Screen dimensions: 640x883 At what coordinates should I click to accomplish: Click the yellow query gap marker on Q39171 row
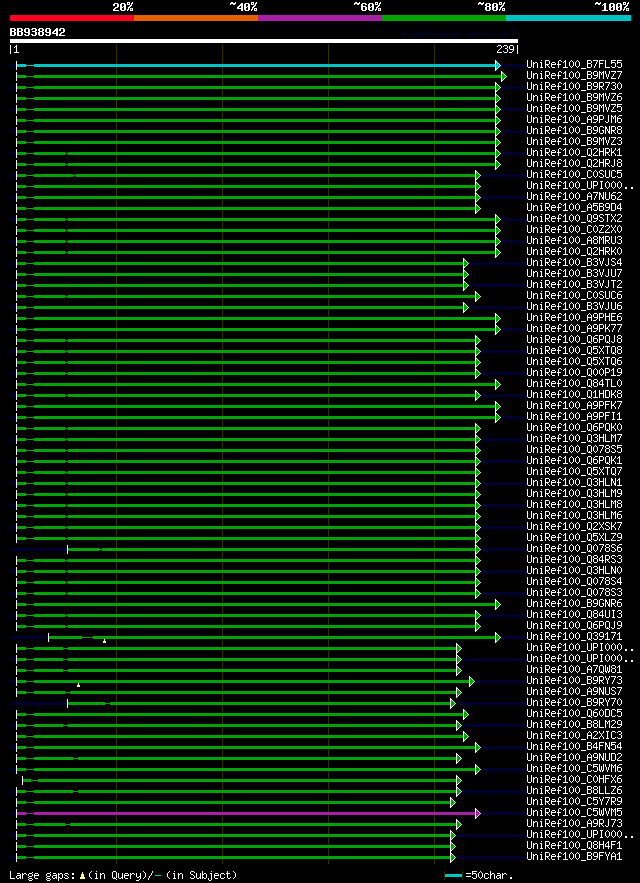(104, 641)
